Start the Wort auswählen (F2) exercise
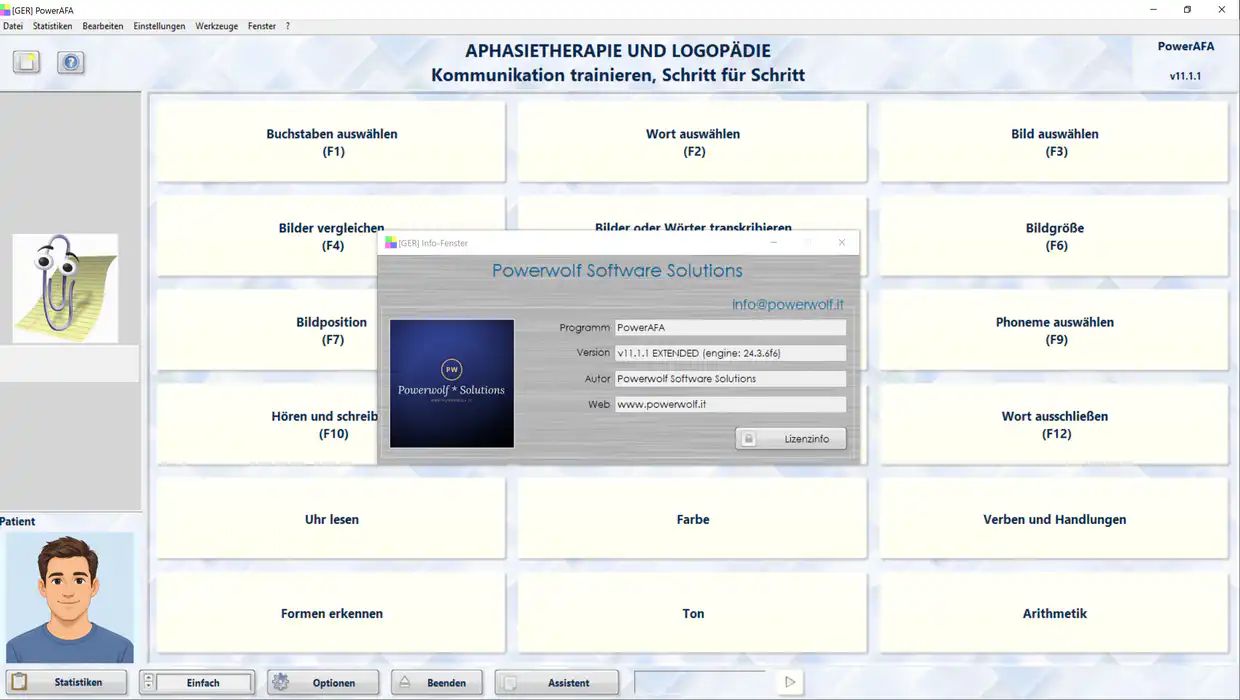This screenshot has height=700, width=1240. click(692, 142)
